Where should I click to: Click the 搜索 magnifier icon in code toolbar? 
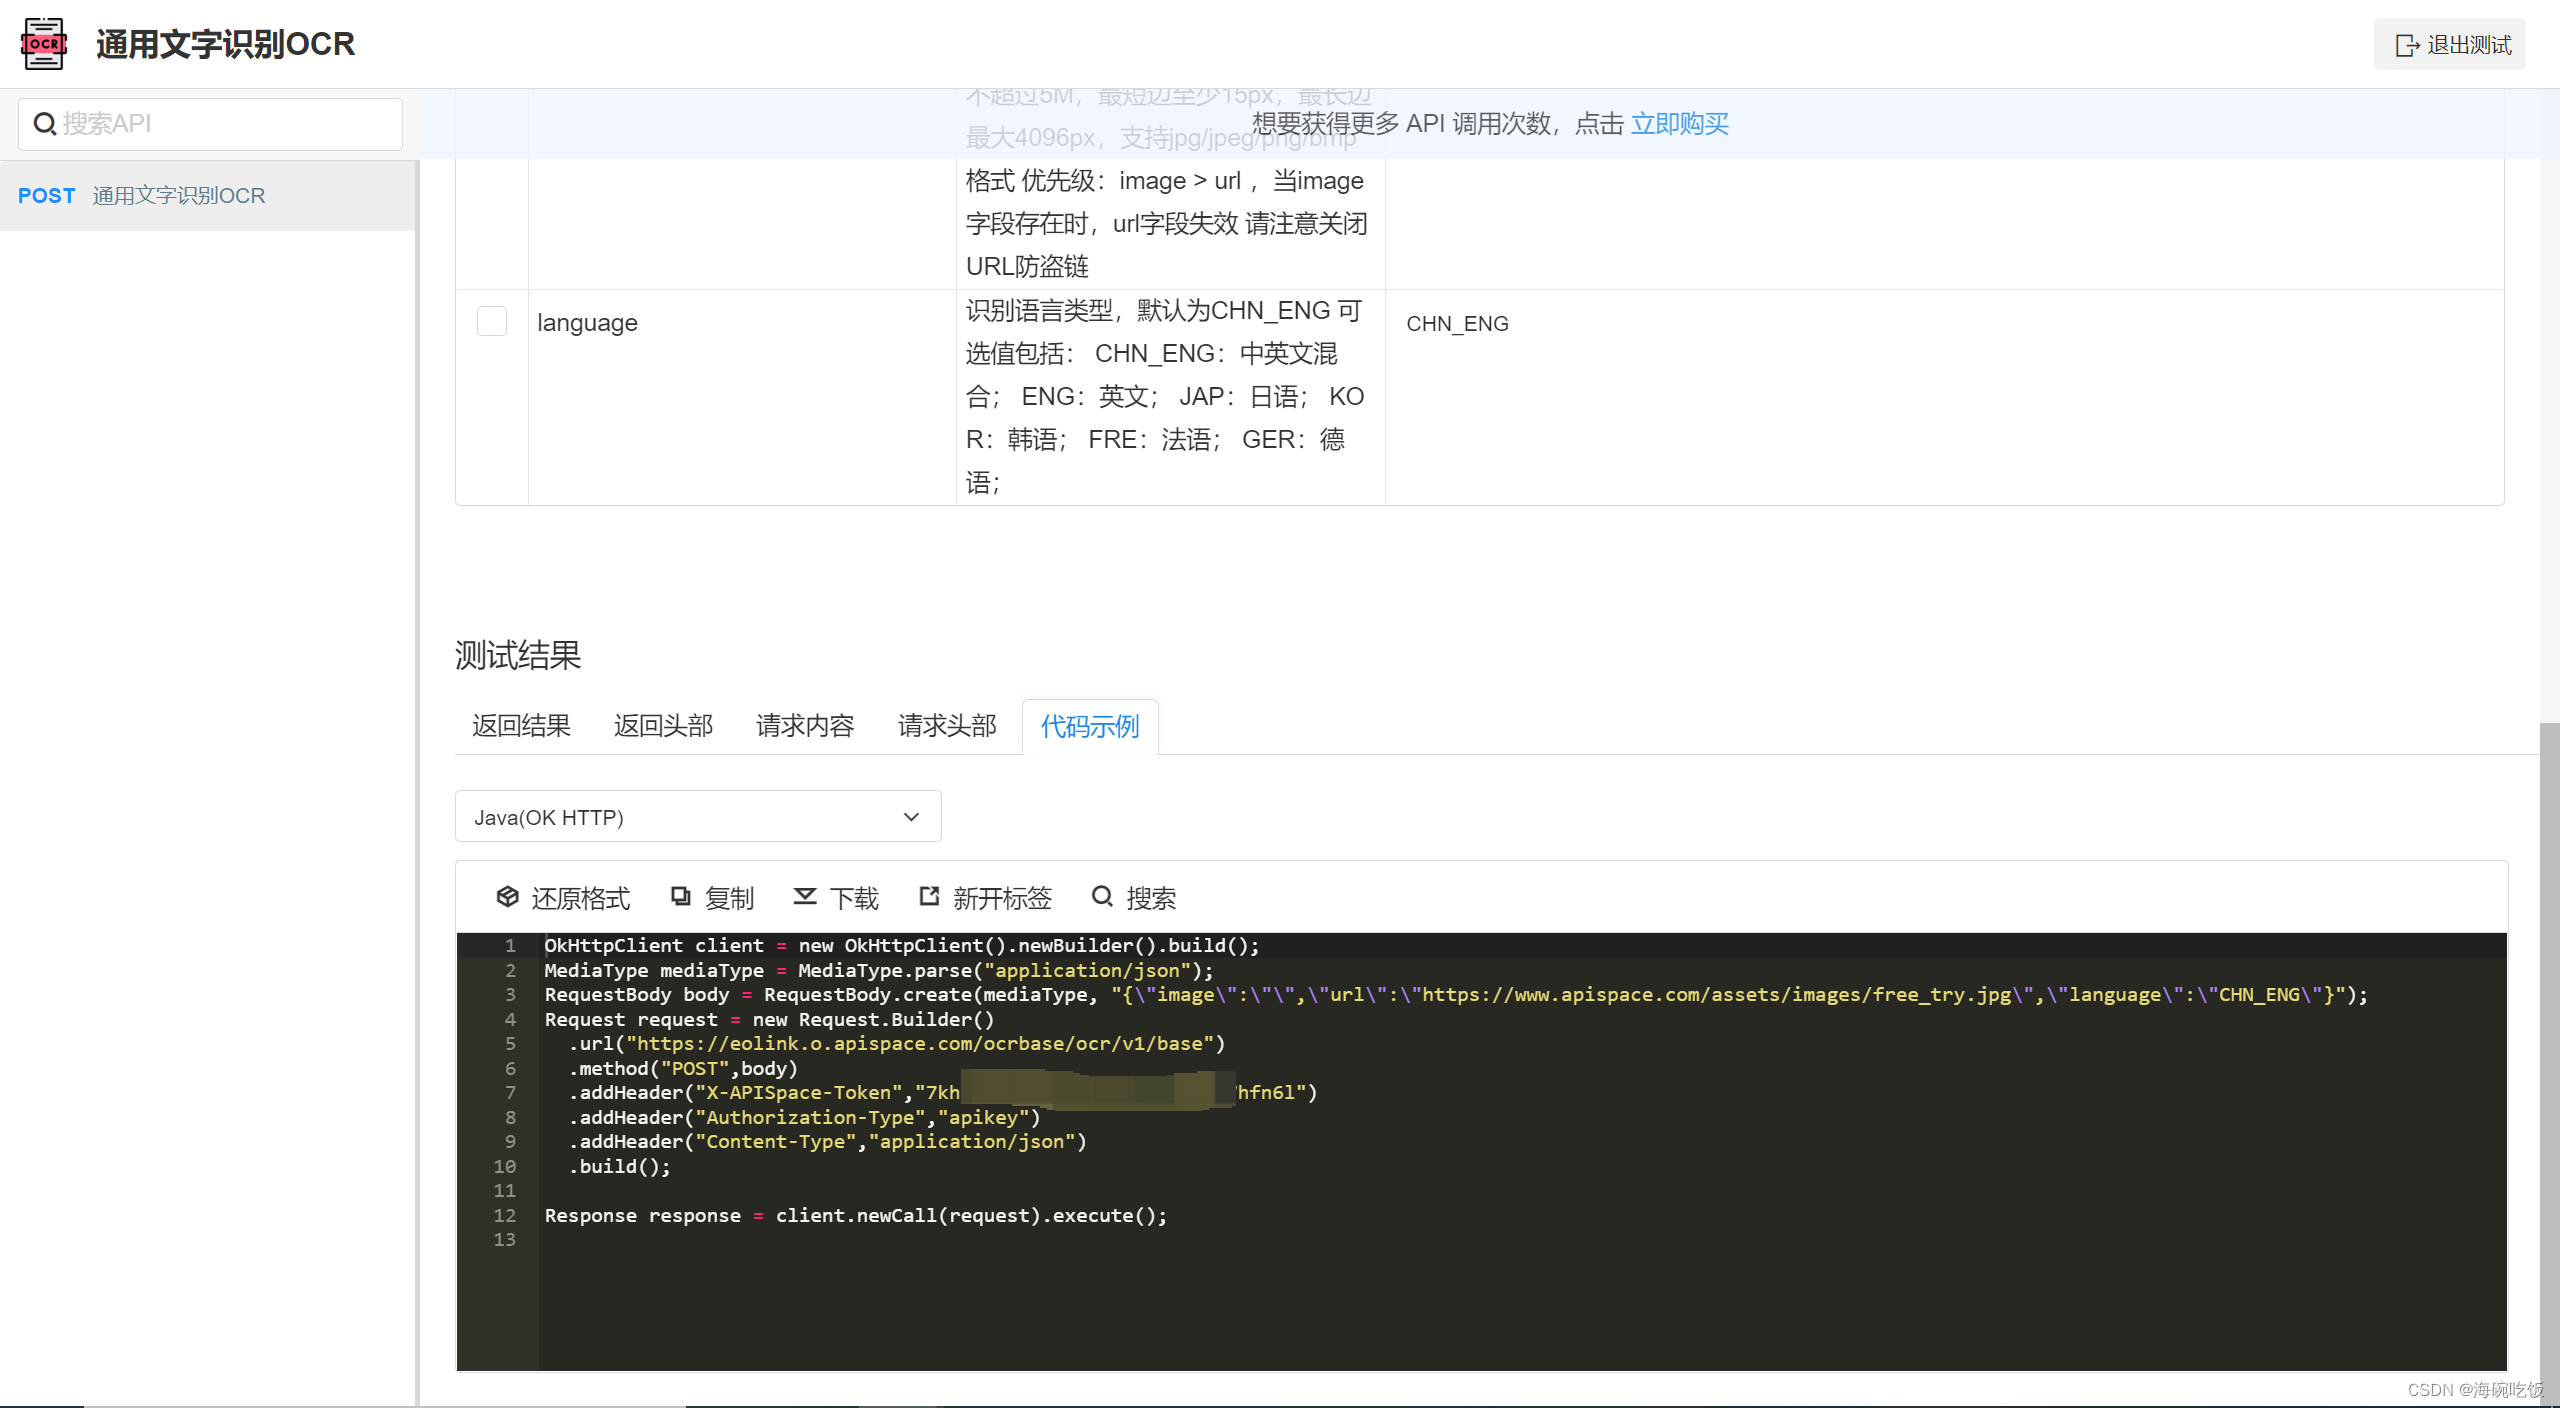point(1102,897)
